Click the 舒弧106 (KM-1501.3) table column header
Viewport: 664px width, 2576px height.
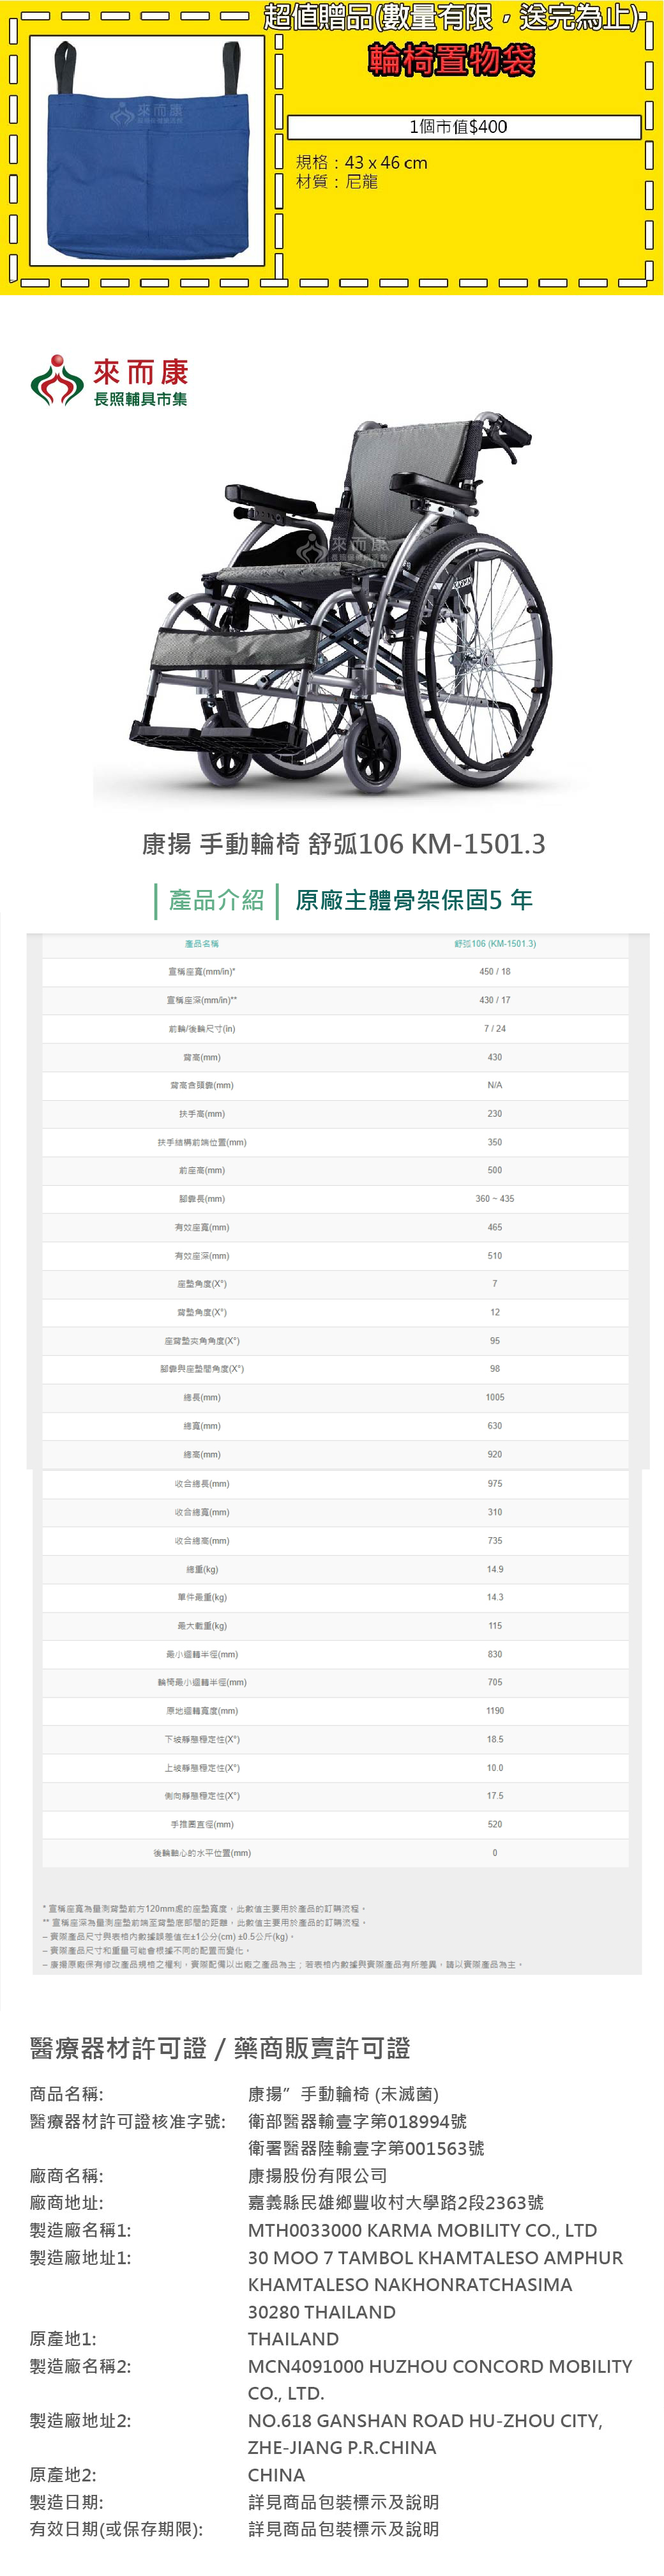click(494, 944)
